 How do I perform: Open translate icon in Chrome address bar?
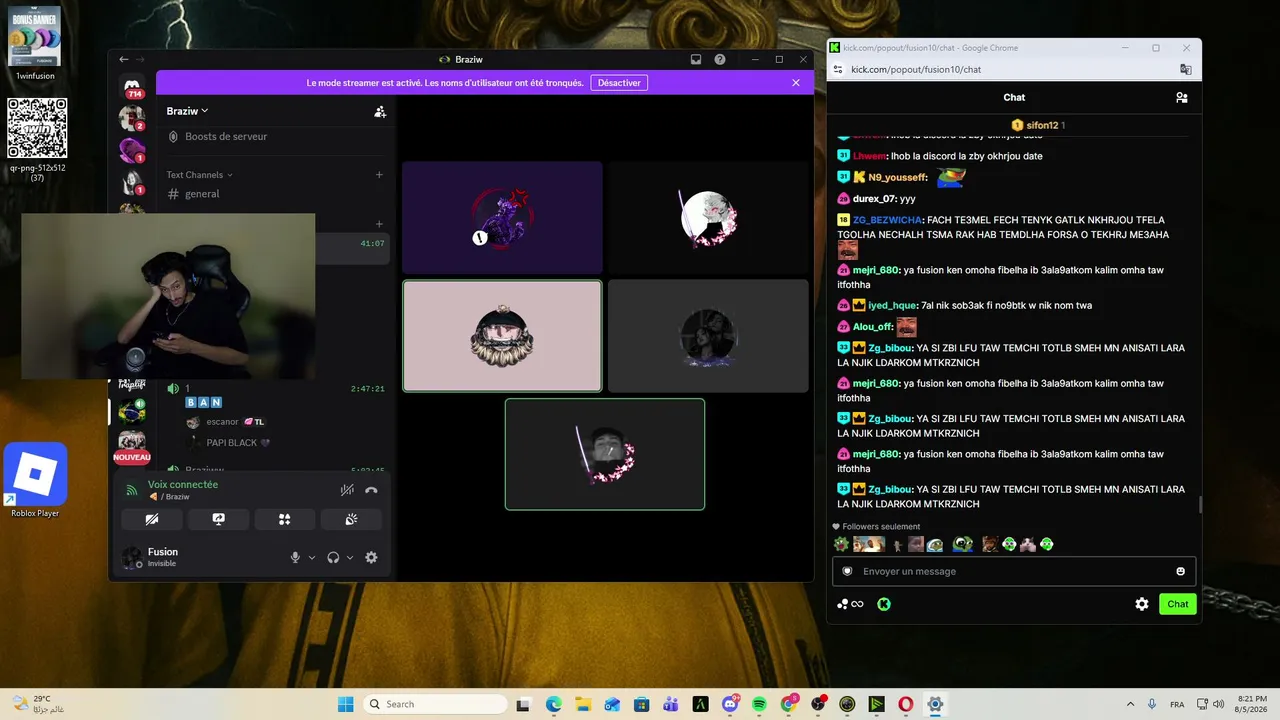pyautogui.click(x=1186, y=69)
